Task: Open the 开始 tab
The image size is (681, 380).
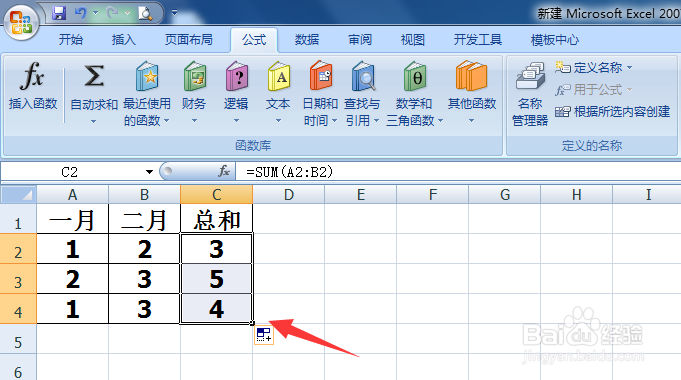Action: (71, 40)
